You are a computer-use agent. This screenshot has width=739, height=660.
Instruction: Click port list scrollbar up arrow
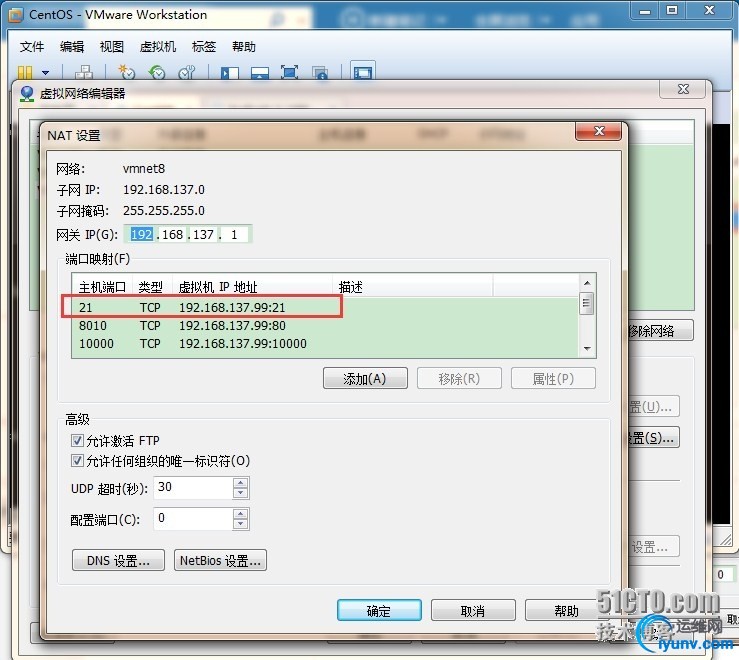(x=587, y=283)
